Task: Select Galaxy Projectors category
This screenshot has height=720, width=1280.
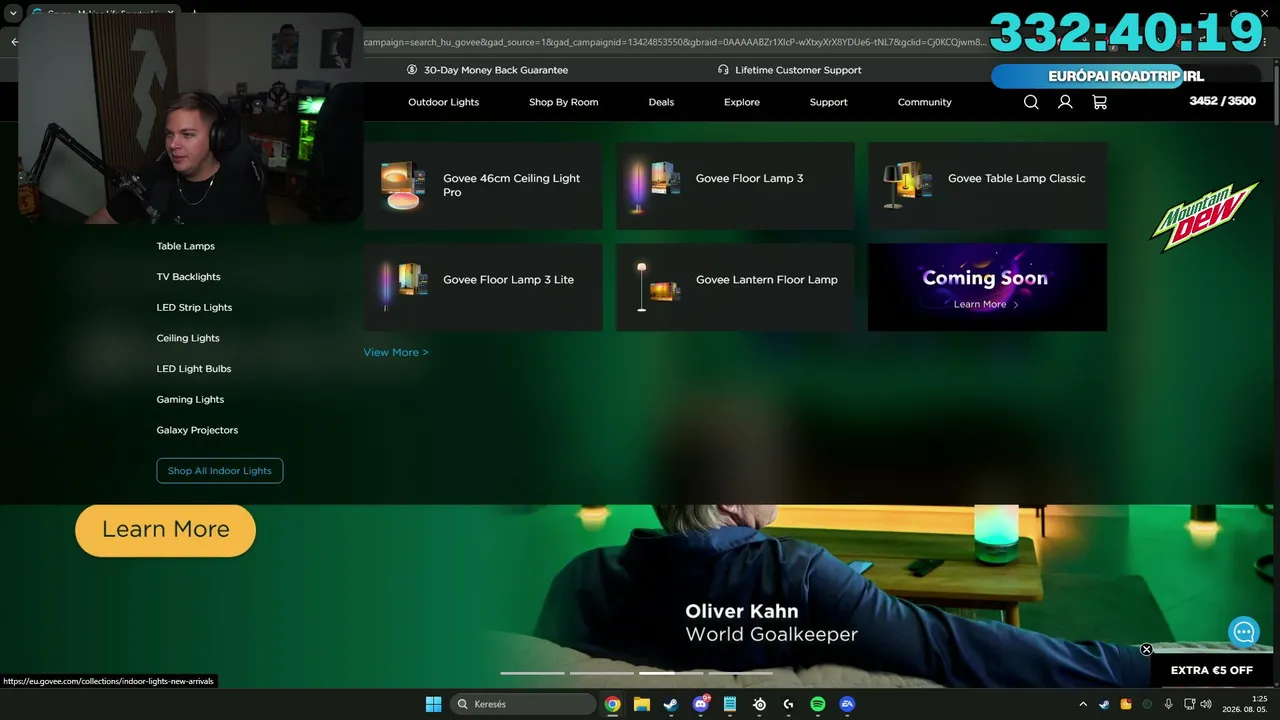Action: (x=197, y=430)
